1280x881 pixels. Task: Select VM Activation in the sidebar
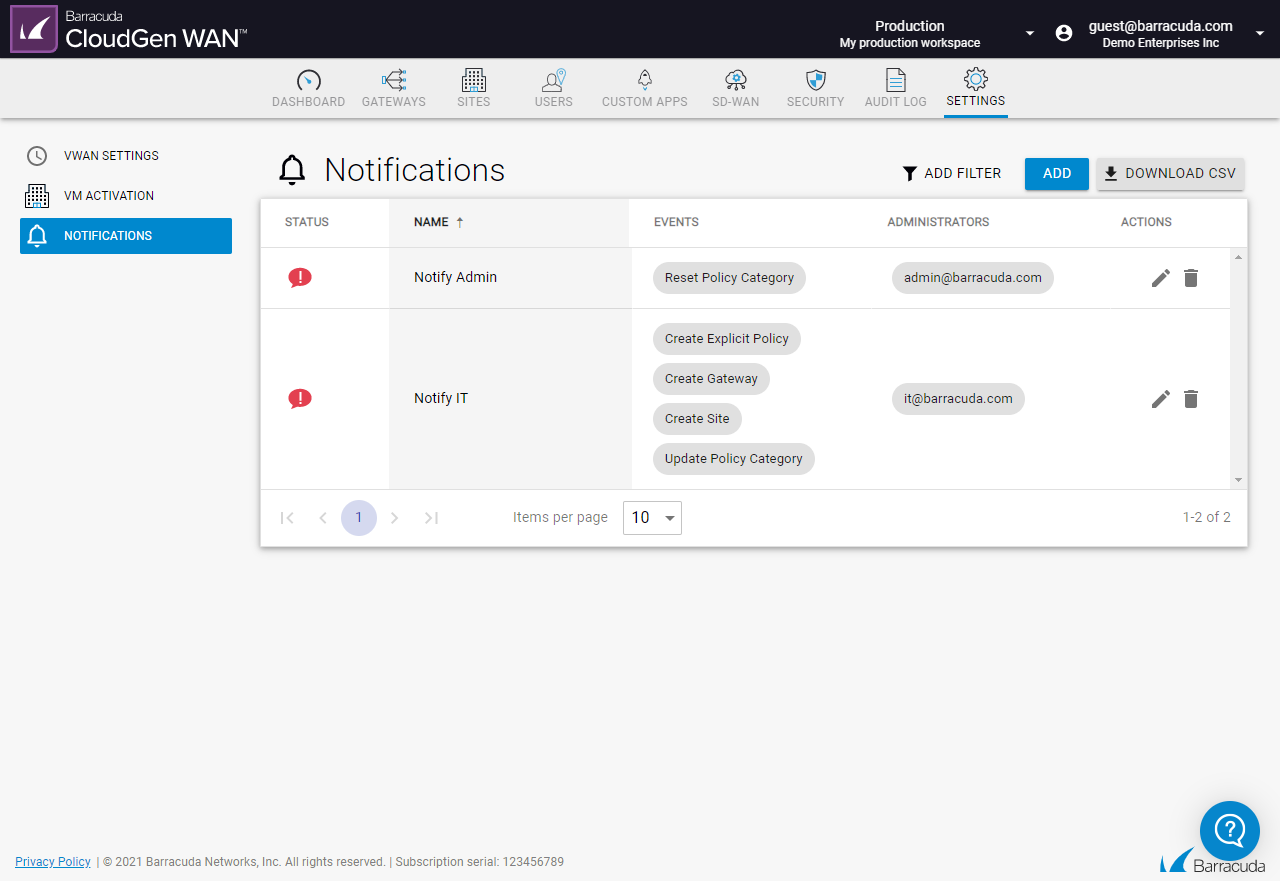(x=126, y=196)
